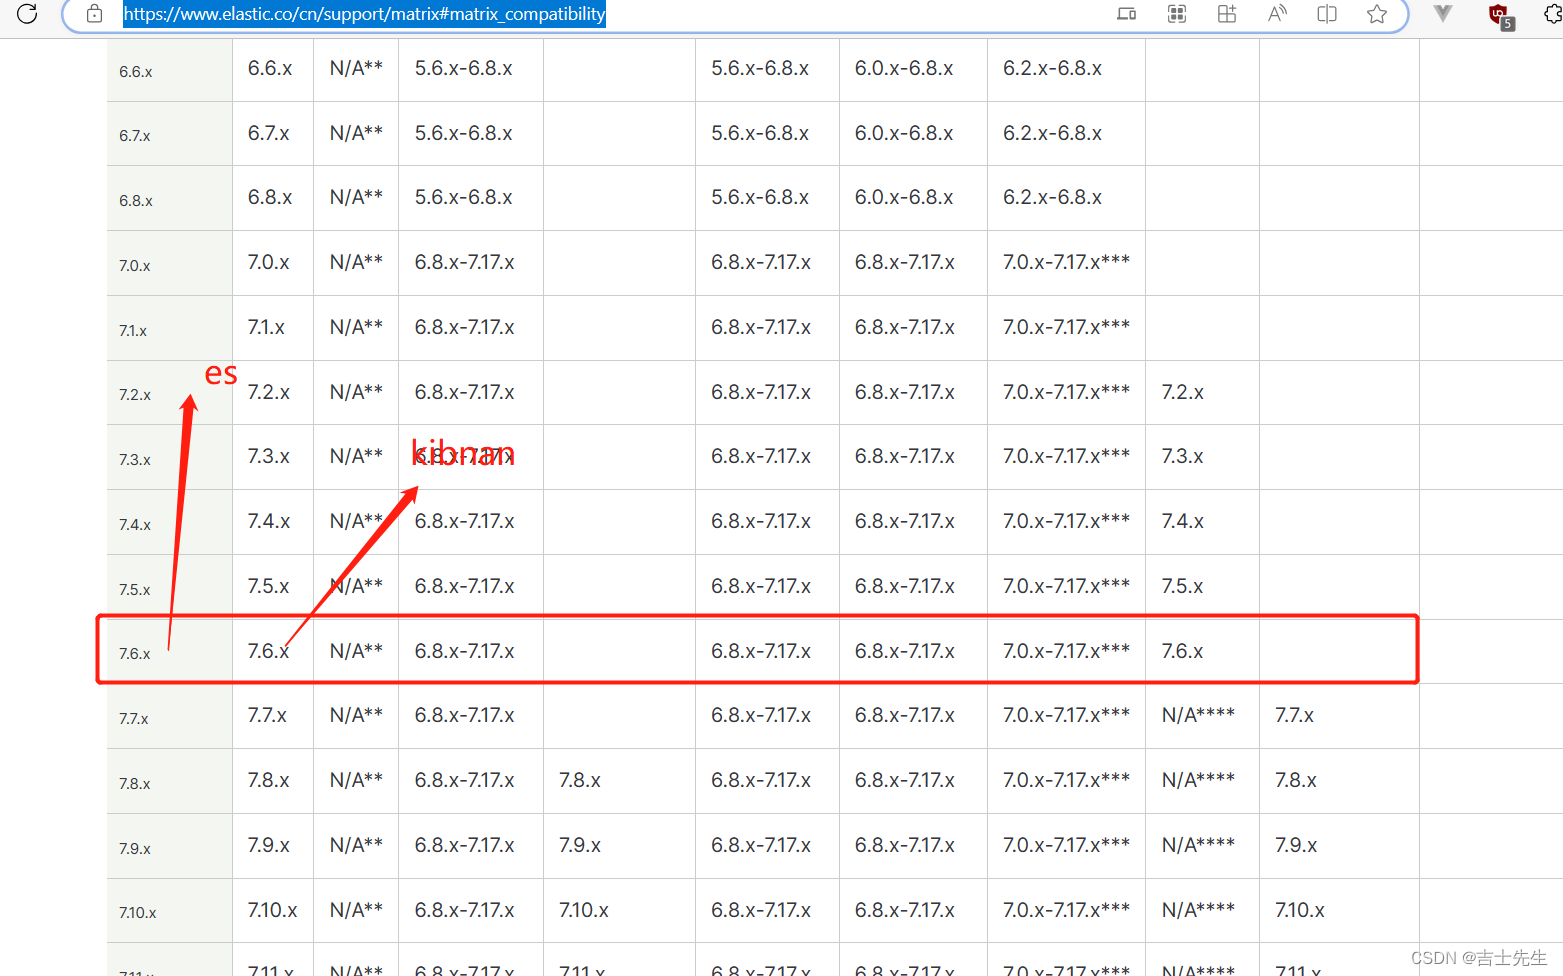Start Read Aloud from the address bar
Viewport: 1563px width, 976px height.
(1277, 14)
